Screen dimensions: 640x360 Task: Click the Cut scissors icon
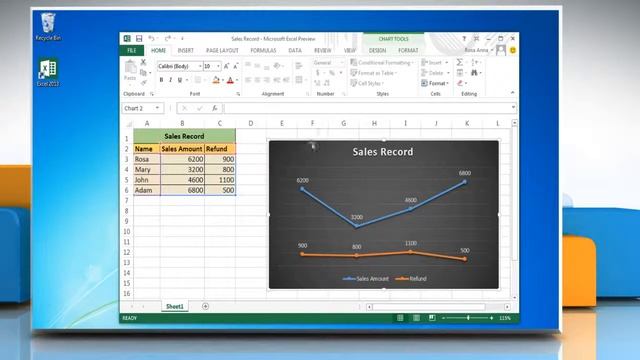pyautogui.click(x=143, y=62)
